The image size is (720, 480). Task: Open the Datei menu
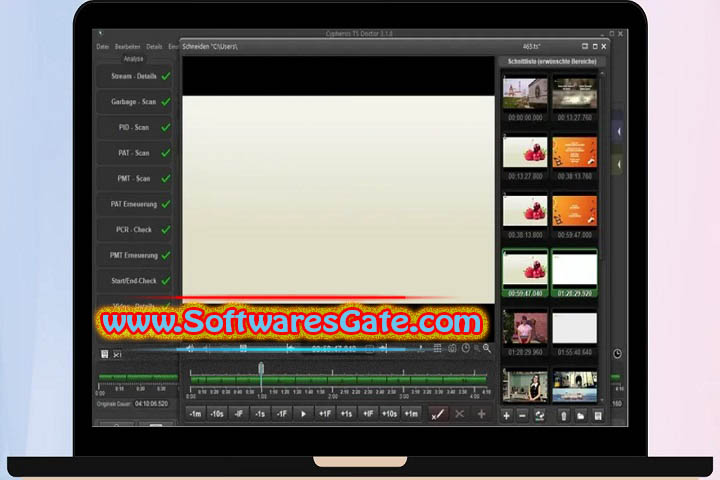click(102, 47)
